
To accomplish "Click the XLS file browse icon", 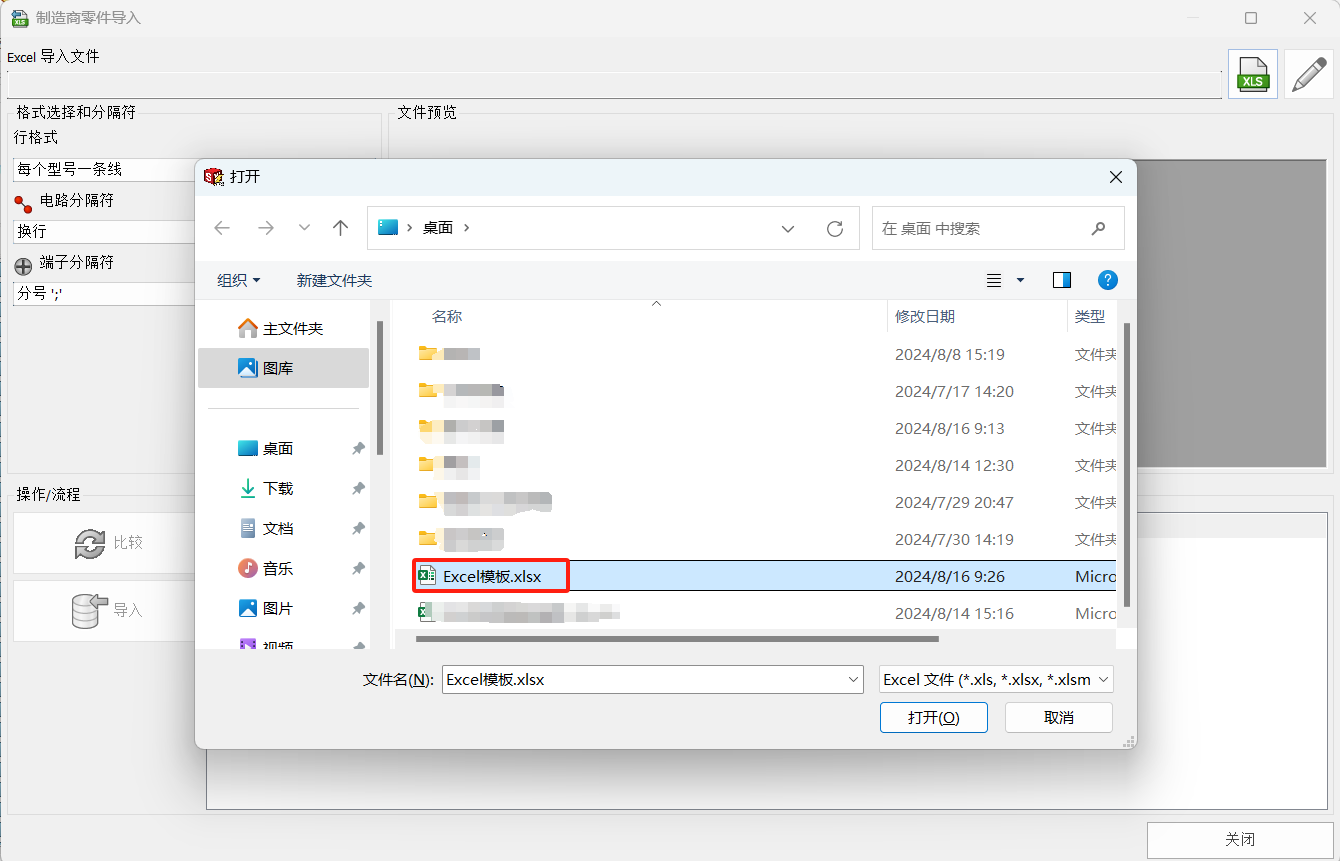I will 1252,74.
